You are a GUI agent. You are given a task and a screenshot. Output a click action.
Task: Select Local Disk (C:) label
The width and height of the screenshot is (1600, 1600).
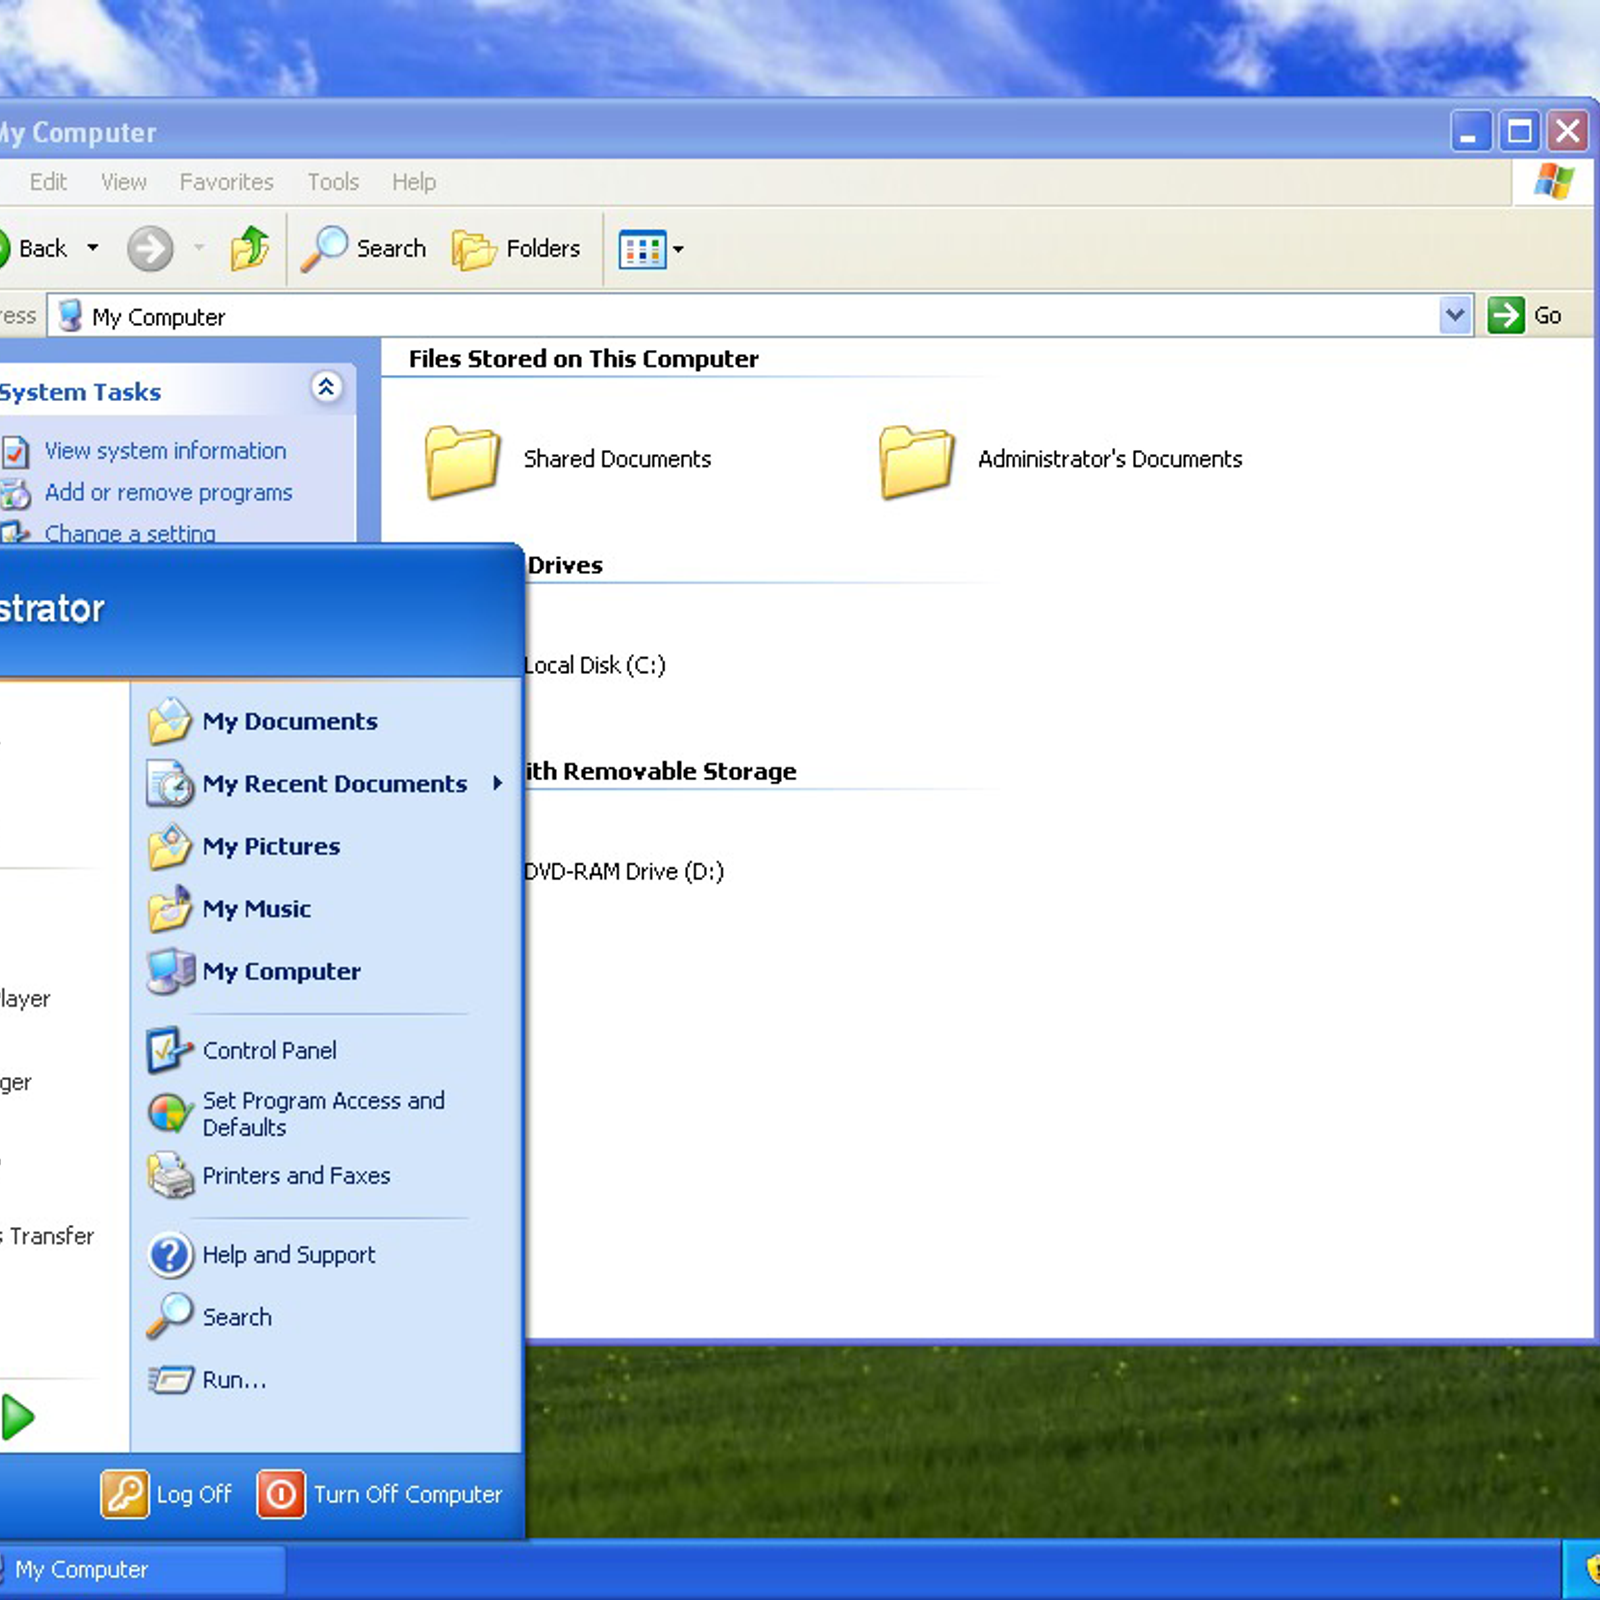tap(594, 665)
